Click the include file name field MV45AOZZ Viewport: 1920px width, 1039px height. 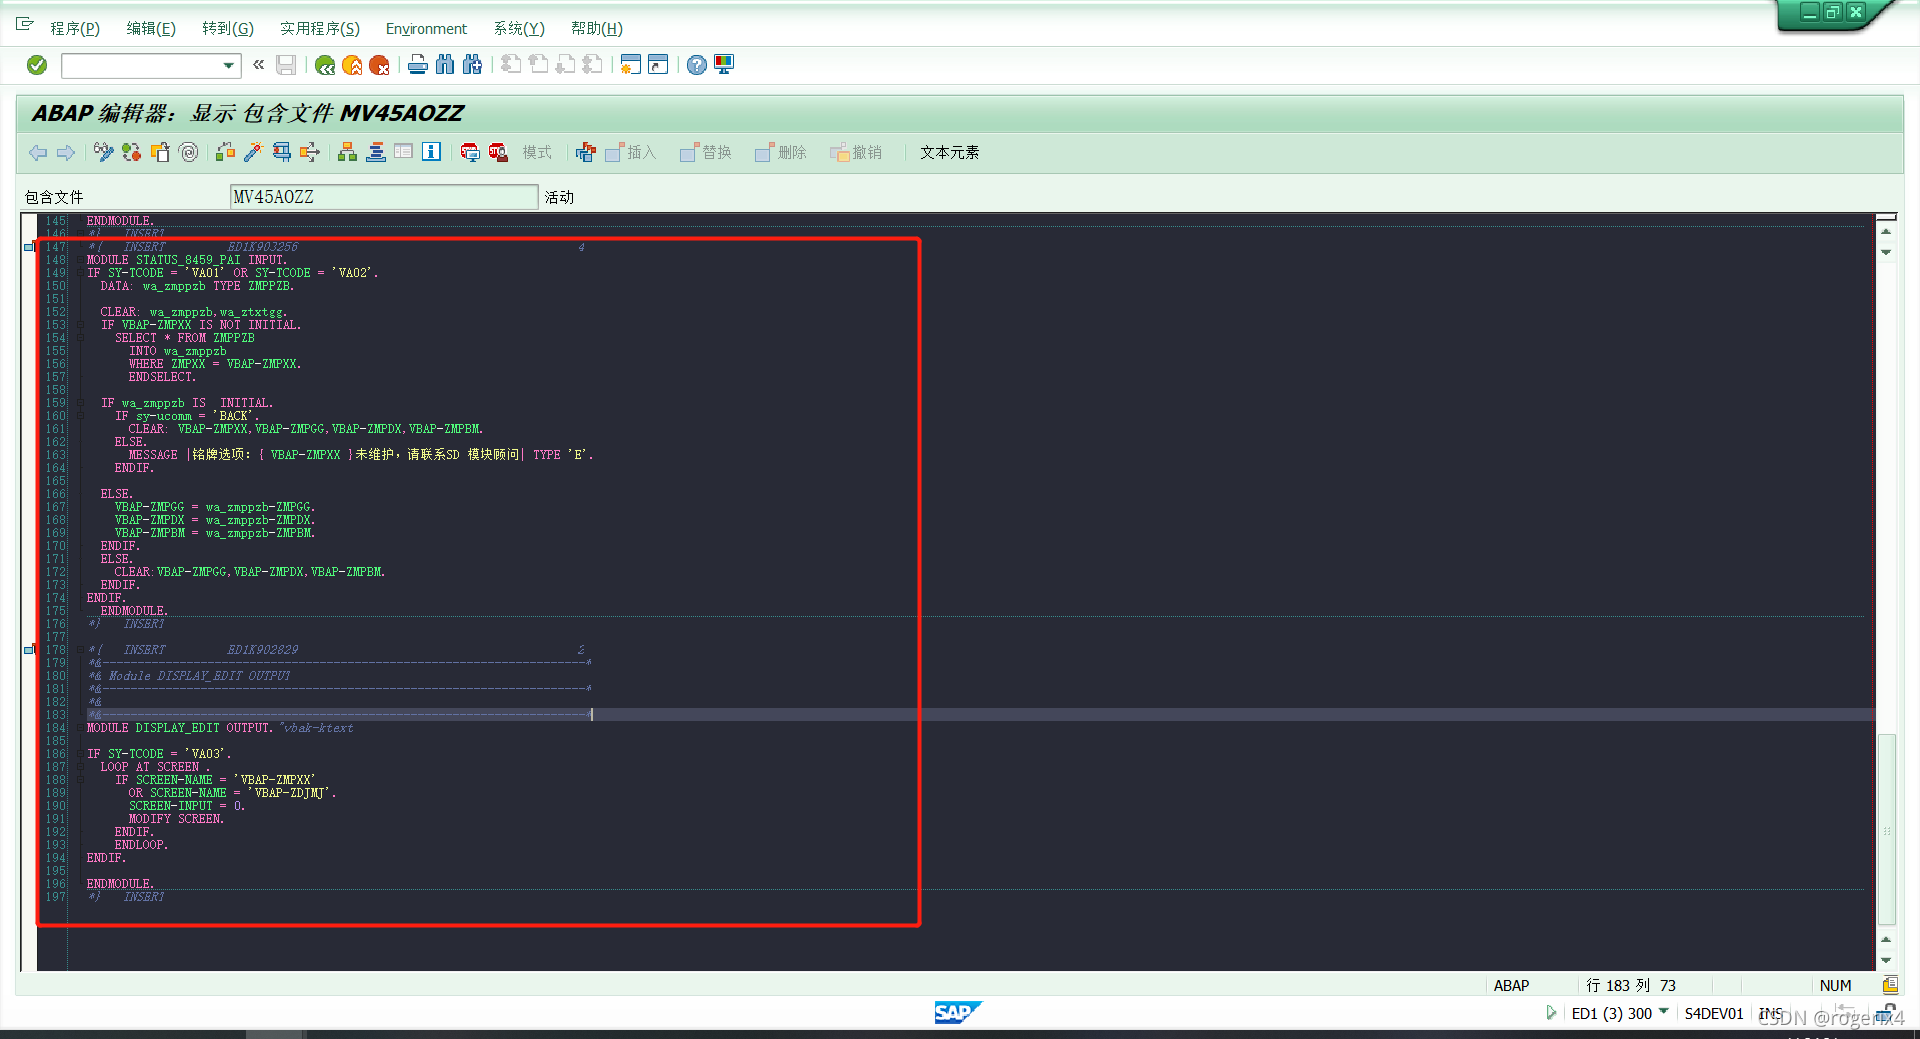[x=384, y=197]
